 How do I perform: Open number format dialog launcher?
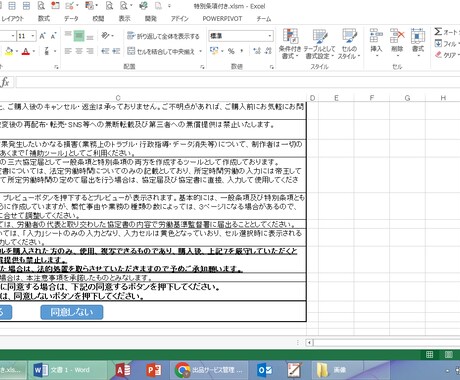272,67
